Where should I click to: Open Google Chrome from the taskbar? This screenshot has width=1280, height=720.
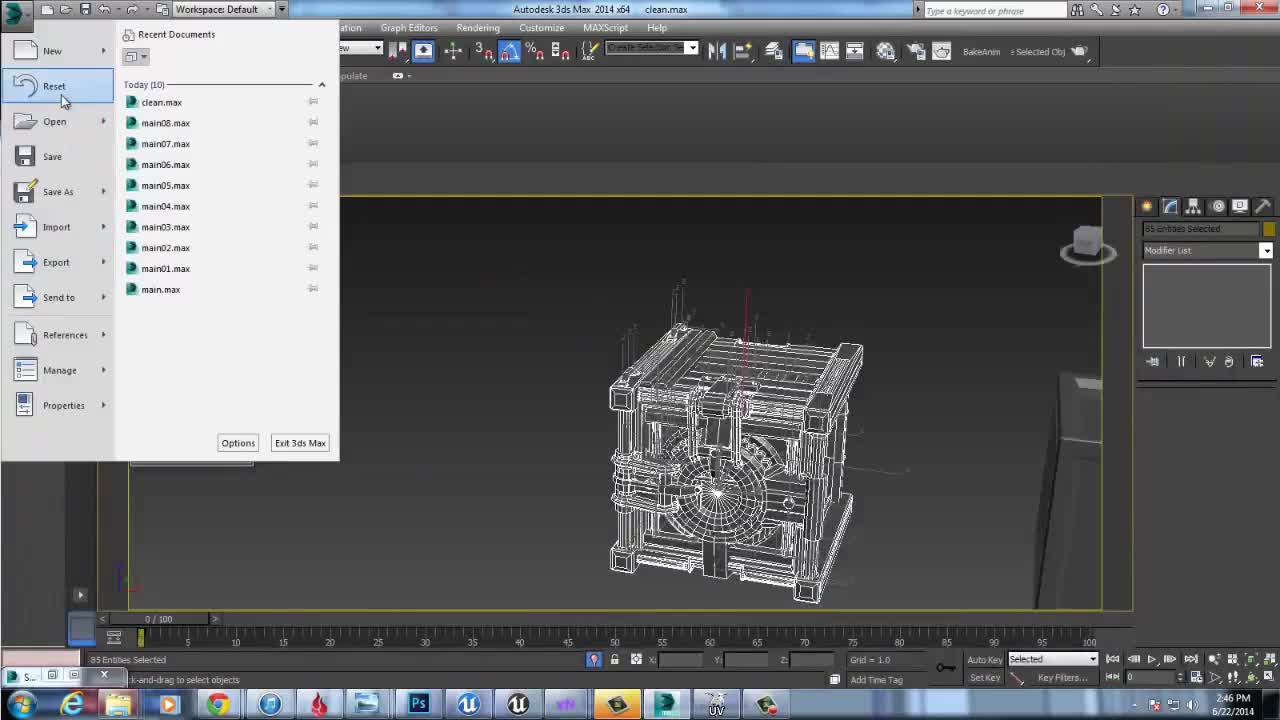219,704
